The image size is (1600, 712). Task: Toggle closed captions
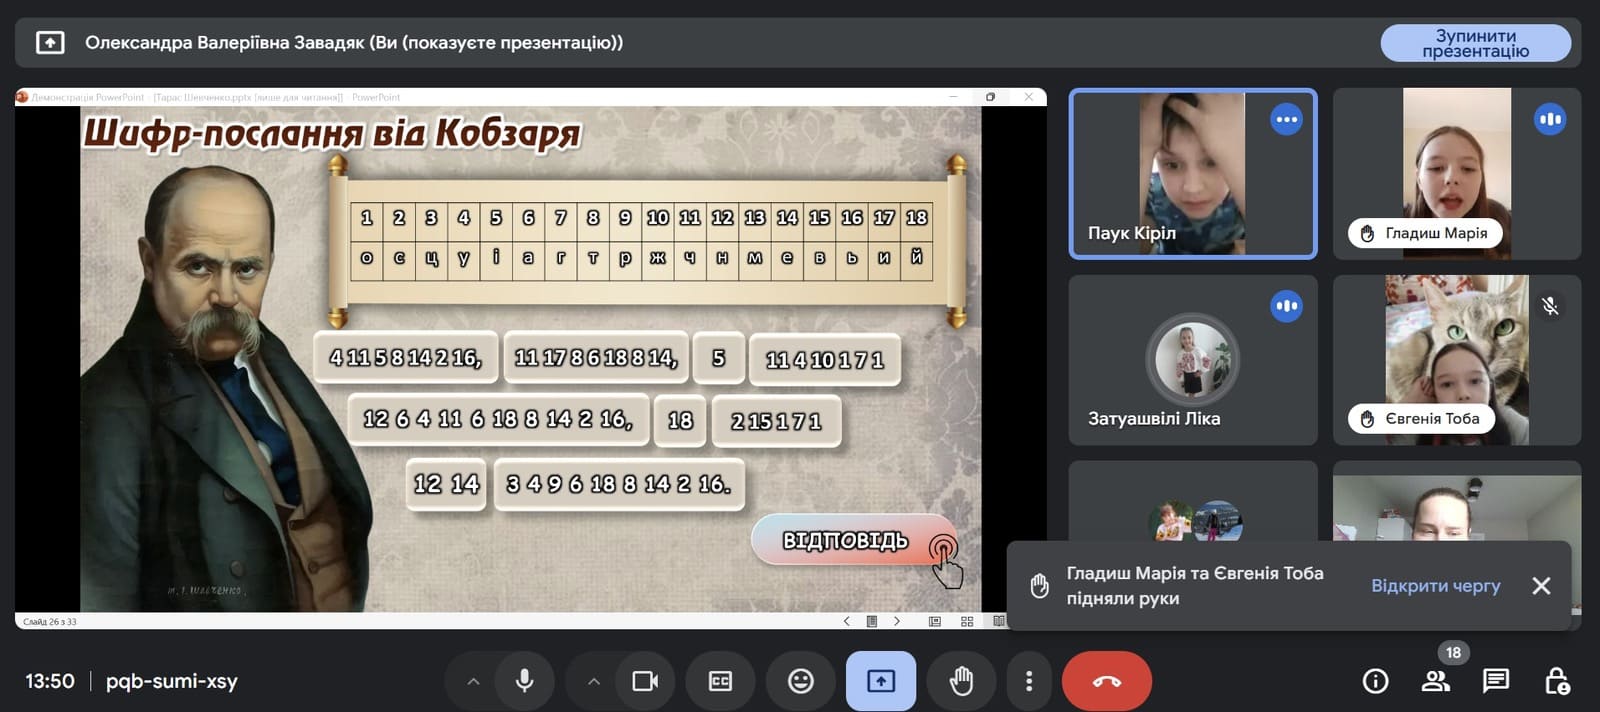pyautogui.click(x=720, y=681)
